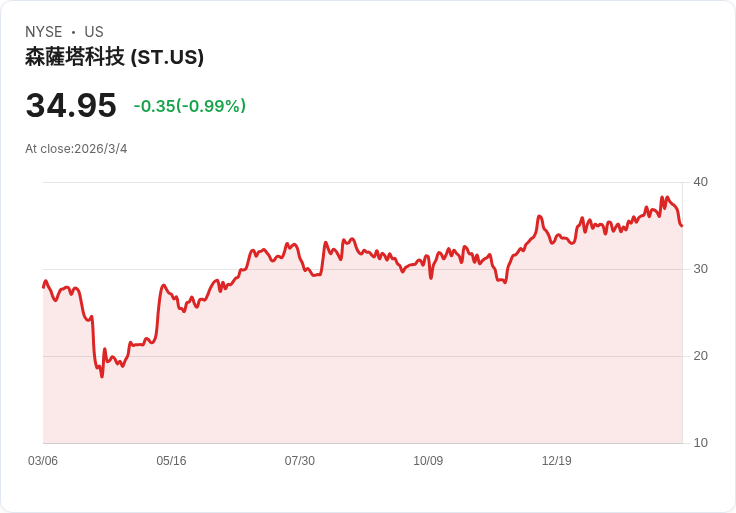
Task: Click the 20 value on price axis
Action: pos(700,356)
